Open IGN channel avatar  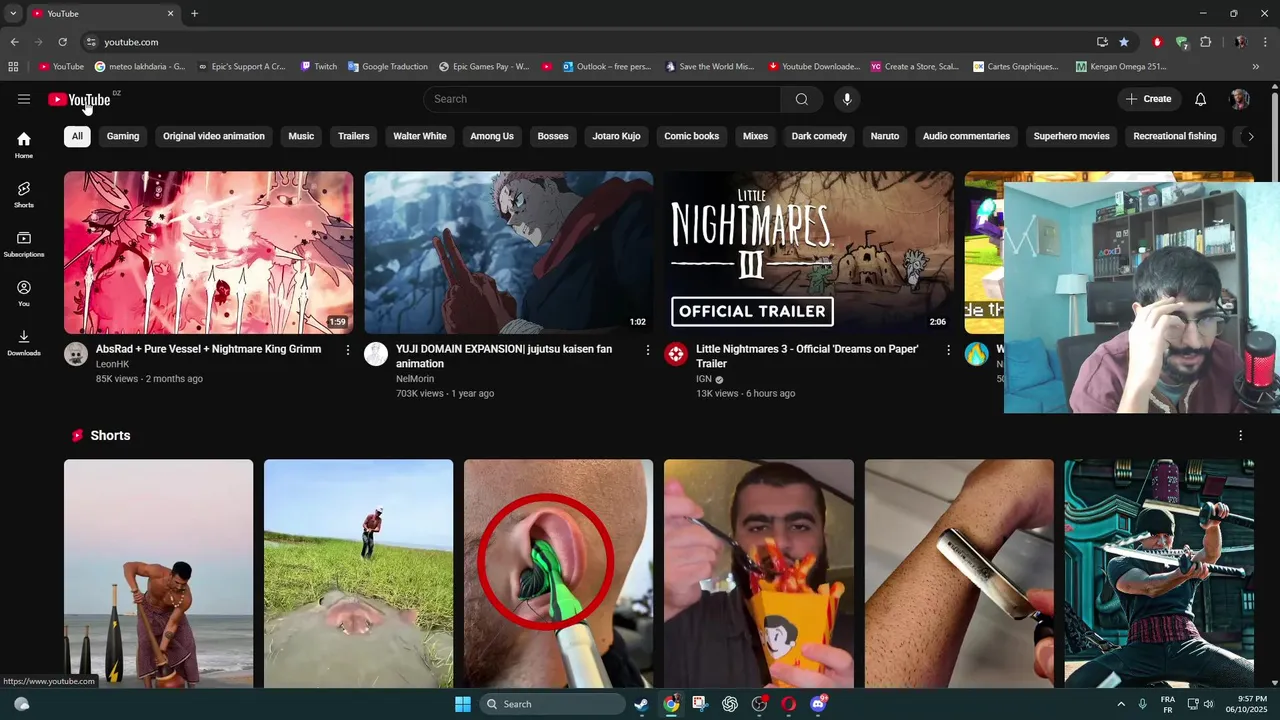(x=676, y=354)
